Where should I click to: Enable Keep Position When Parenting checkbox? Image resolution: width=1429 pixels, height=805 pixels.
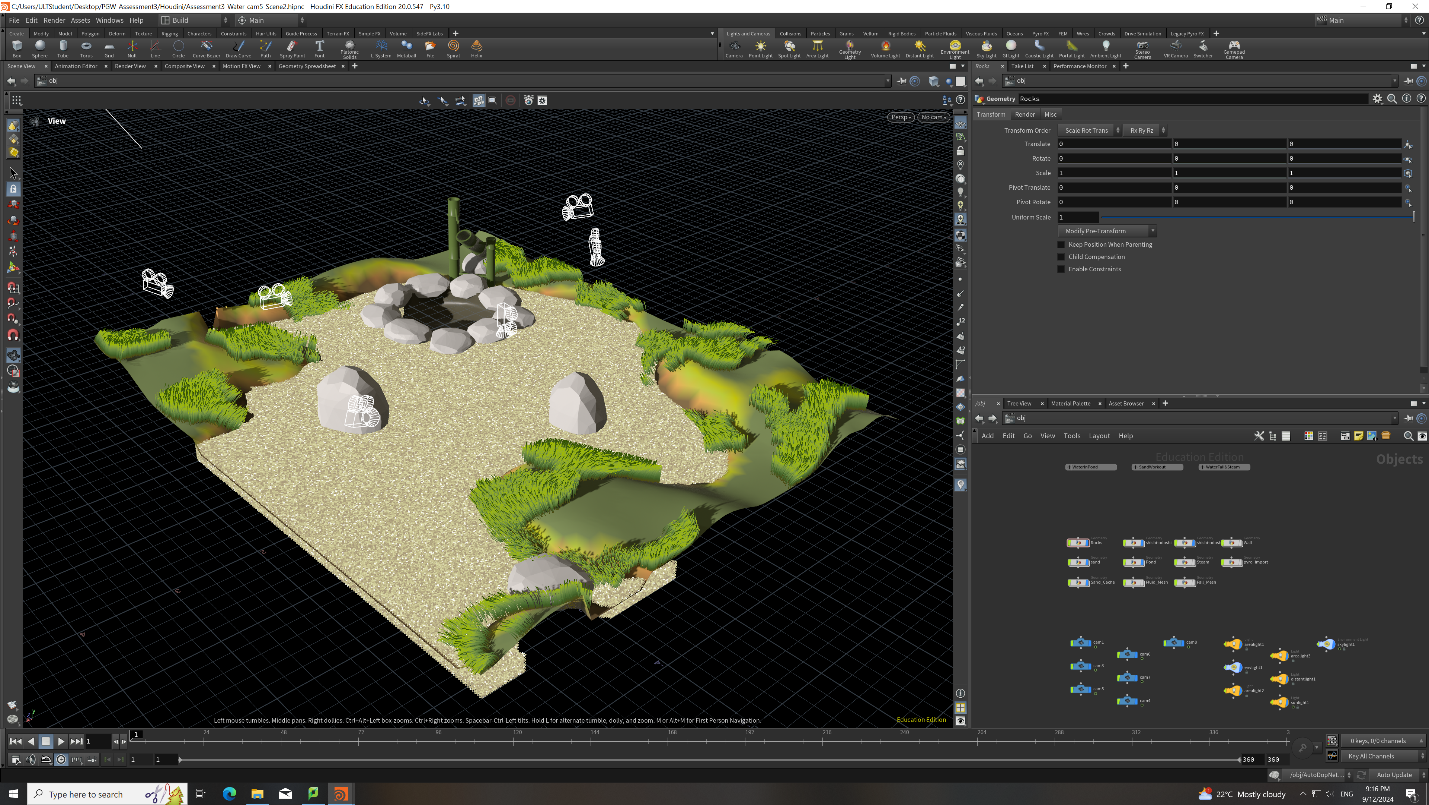click(1062, 244)
